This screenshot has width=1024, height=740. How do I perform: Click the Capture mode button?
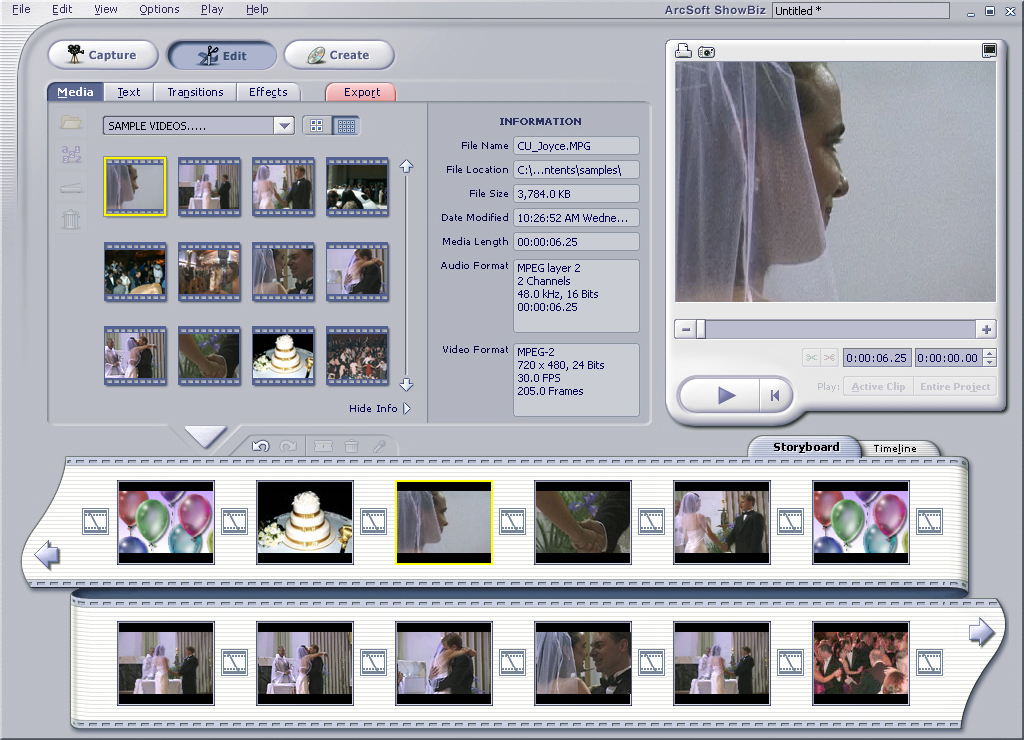click(x=103, y=55)
